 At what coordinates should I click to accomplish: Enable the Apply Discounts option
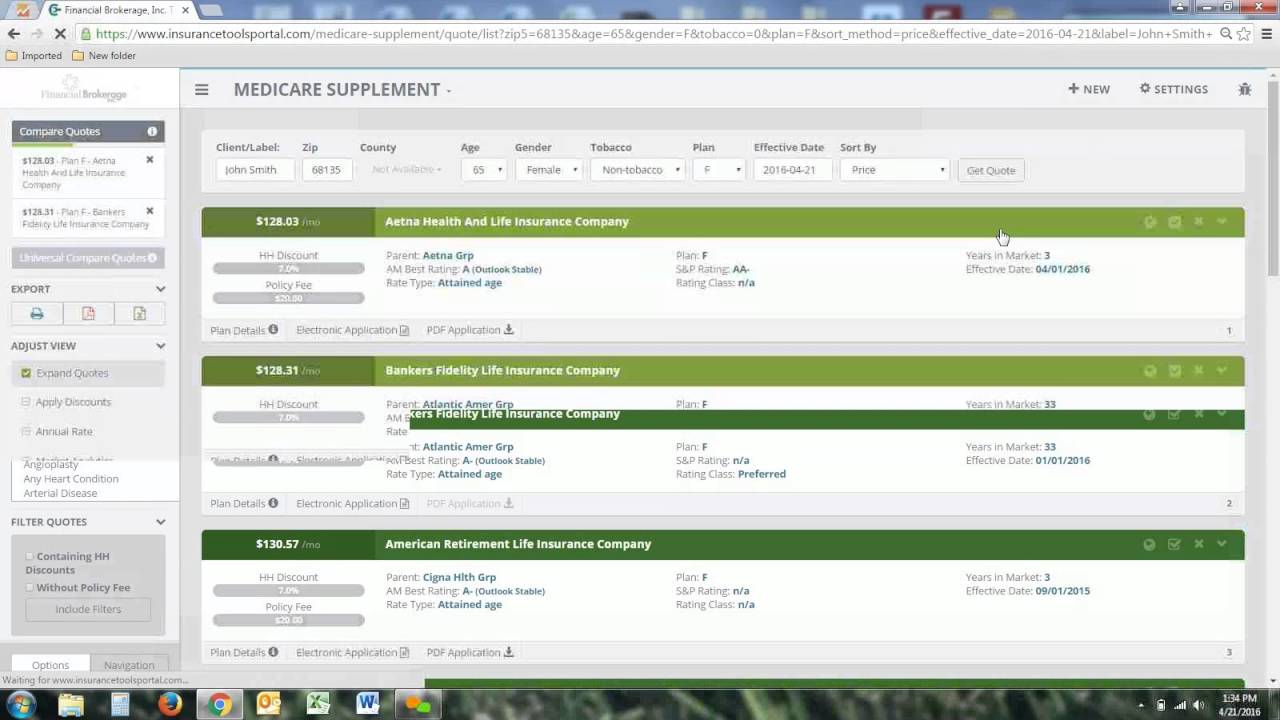pyautogui.click(x=26, y=402)
